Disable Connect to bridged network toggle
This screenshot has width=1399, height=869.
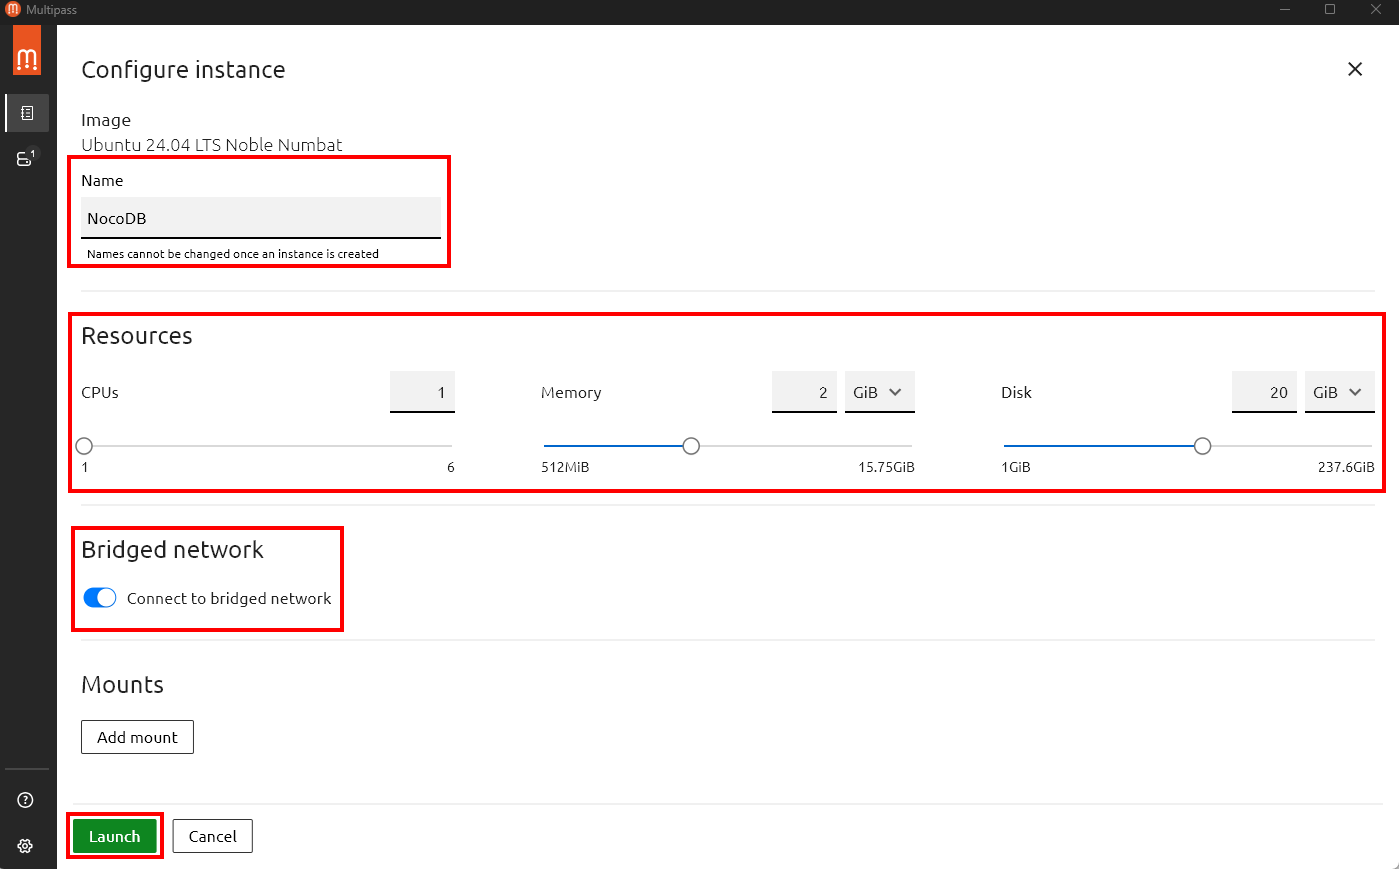click(x=100, y=598)
